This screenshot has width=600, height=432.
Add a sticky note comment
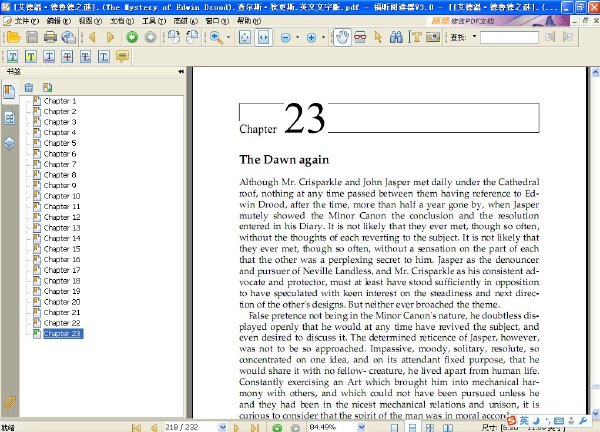click(x=122, y=57)
